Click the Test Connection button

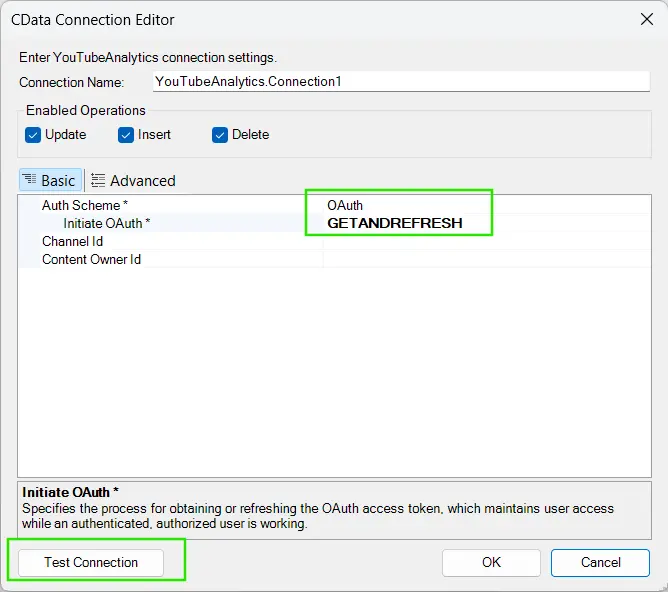(91, 562)
